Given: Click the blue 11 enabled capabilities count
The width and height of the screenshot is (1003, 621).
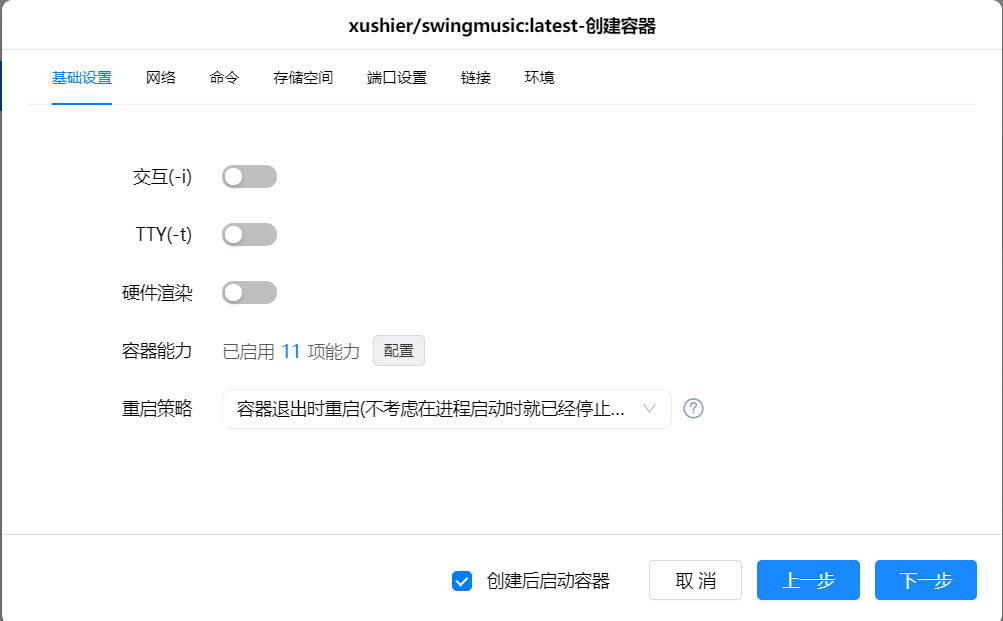Looking at the screenshot, I should pos(291,351).
